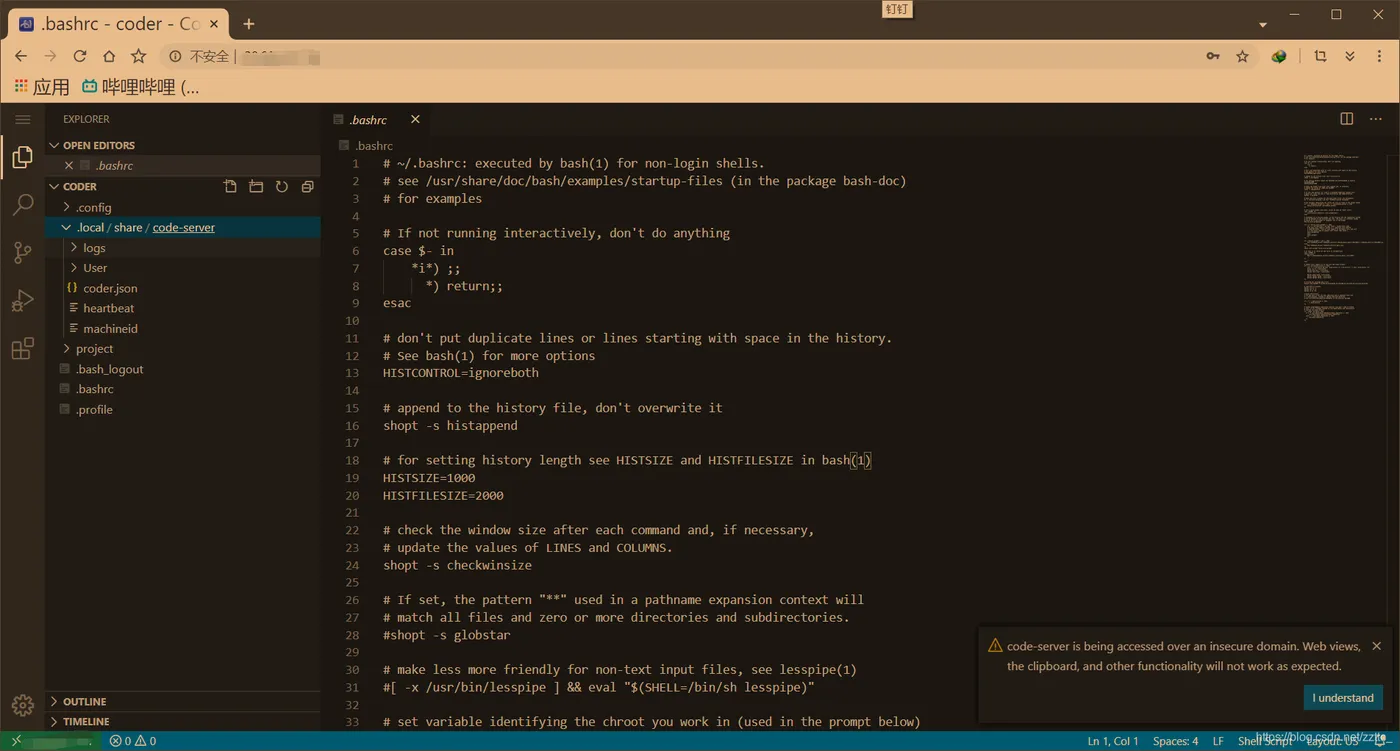The image size is (1400, 751).
Task: Click Ln 1, Col 1 in status bar
Action: coord(1113,741)
